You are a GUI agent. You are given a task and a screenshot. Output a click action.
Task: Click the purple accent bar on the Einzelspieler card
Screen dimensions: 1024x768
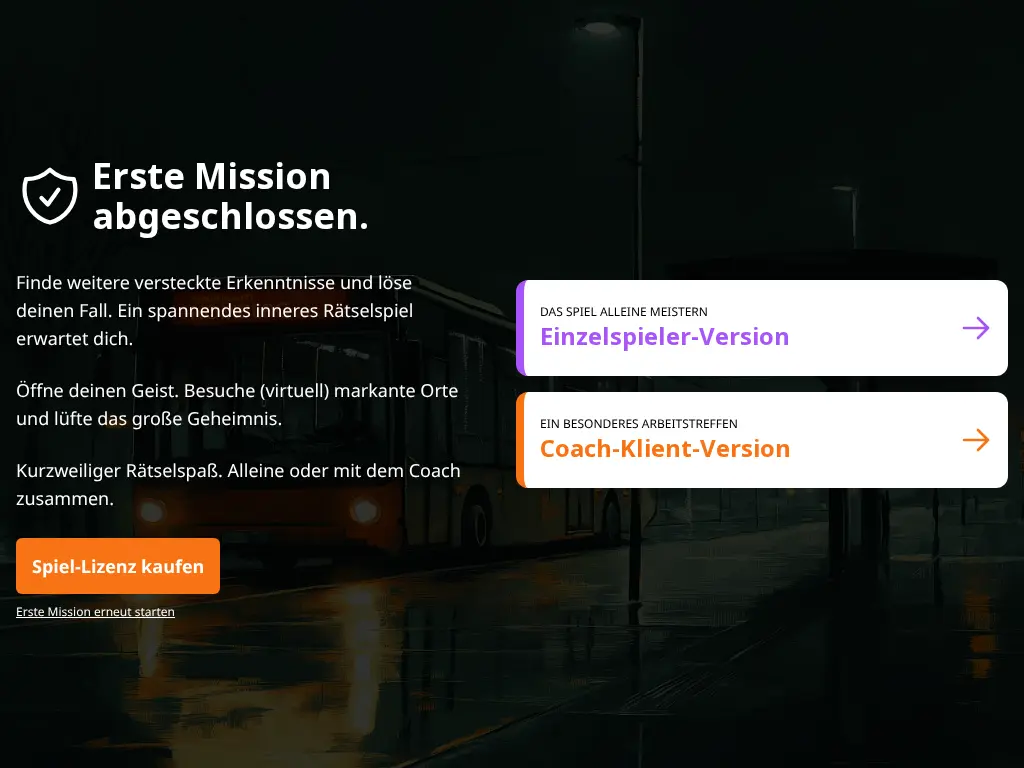(521, 328)
